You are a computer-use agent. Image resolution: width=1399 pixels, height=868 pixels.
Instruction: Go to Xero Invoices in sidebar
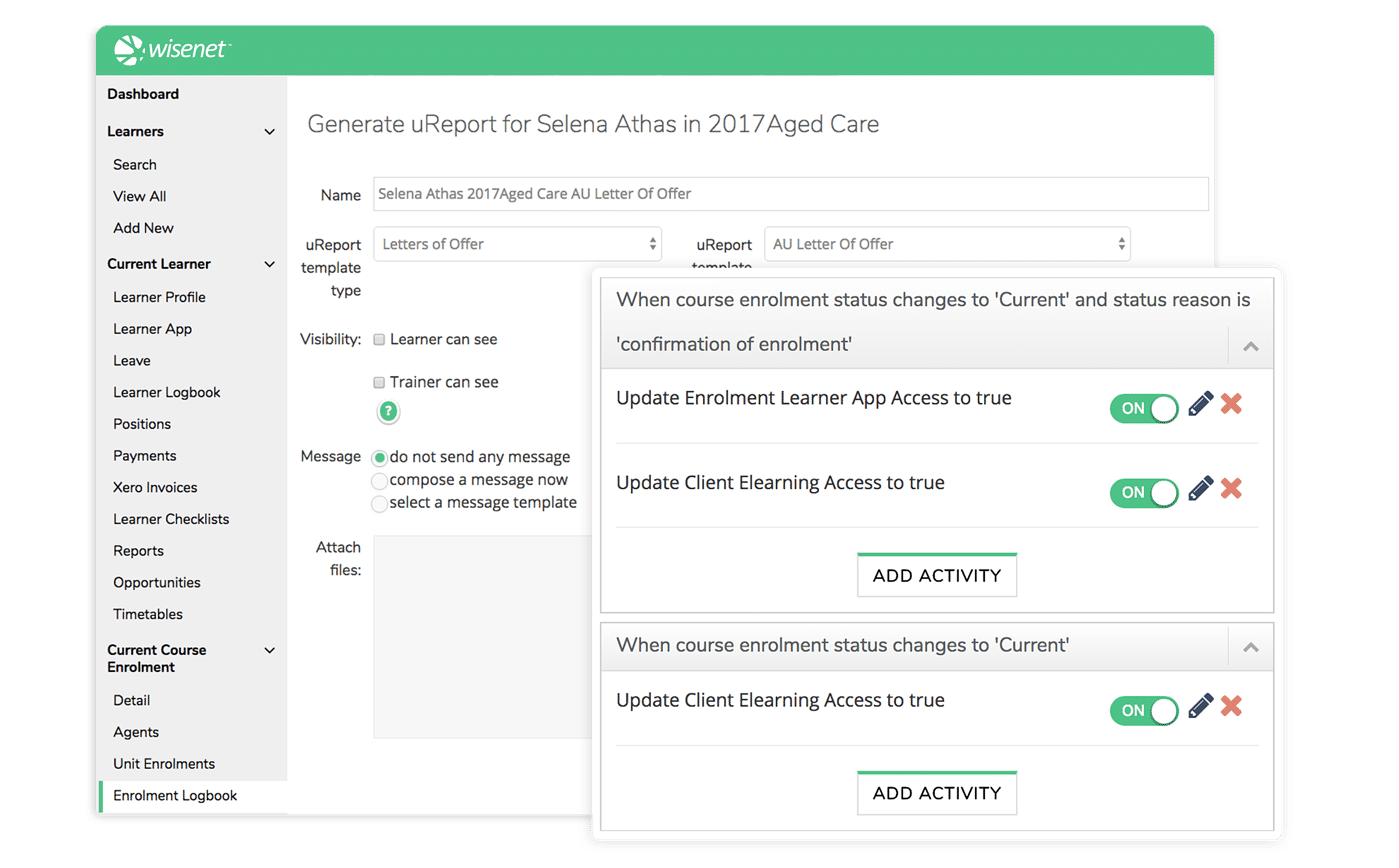[x=155, y=488]
